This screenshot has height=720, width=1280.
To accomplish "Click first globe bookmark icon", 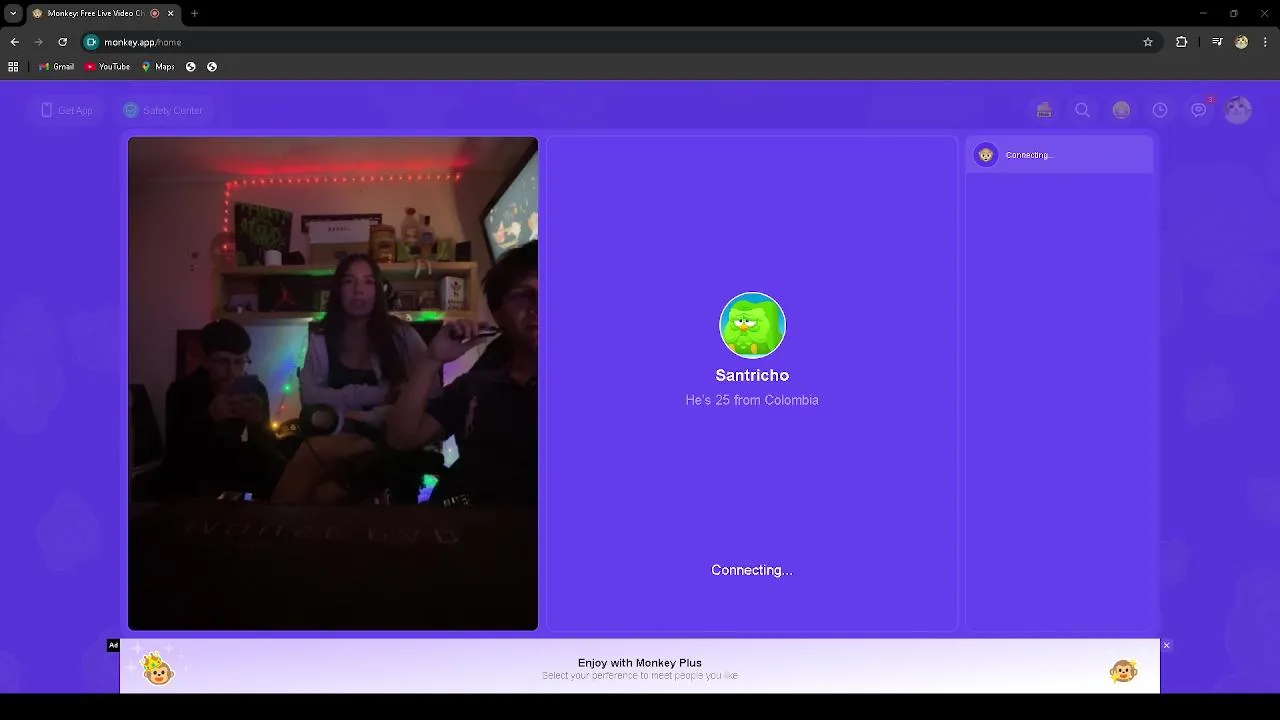I will coord(191,67).
